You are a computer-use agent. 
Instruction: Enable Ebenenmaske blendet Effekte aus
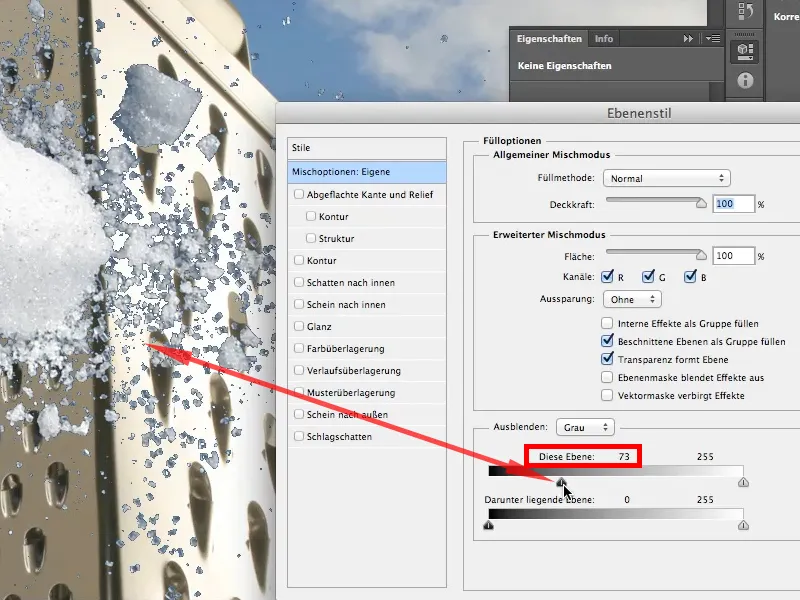pyautogui.click(x=607, y=378)
